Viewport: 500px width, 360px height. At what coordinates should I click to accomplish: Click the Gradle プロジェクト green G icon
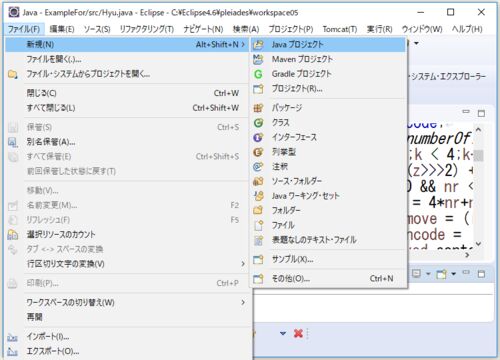258,74
